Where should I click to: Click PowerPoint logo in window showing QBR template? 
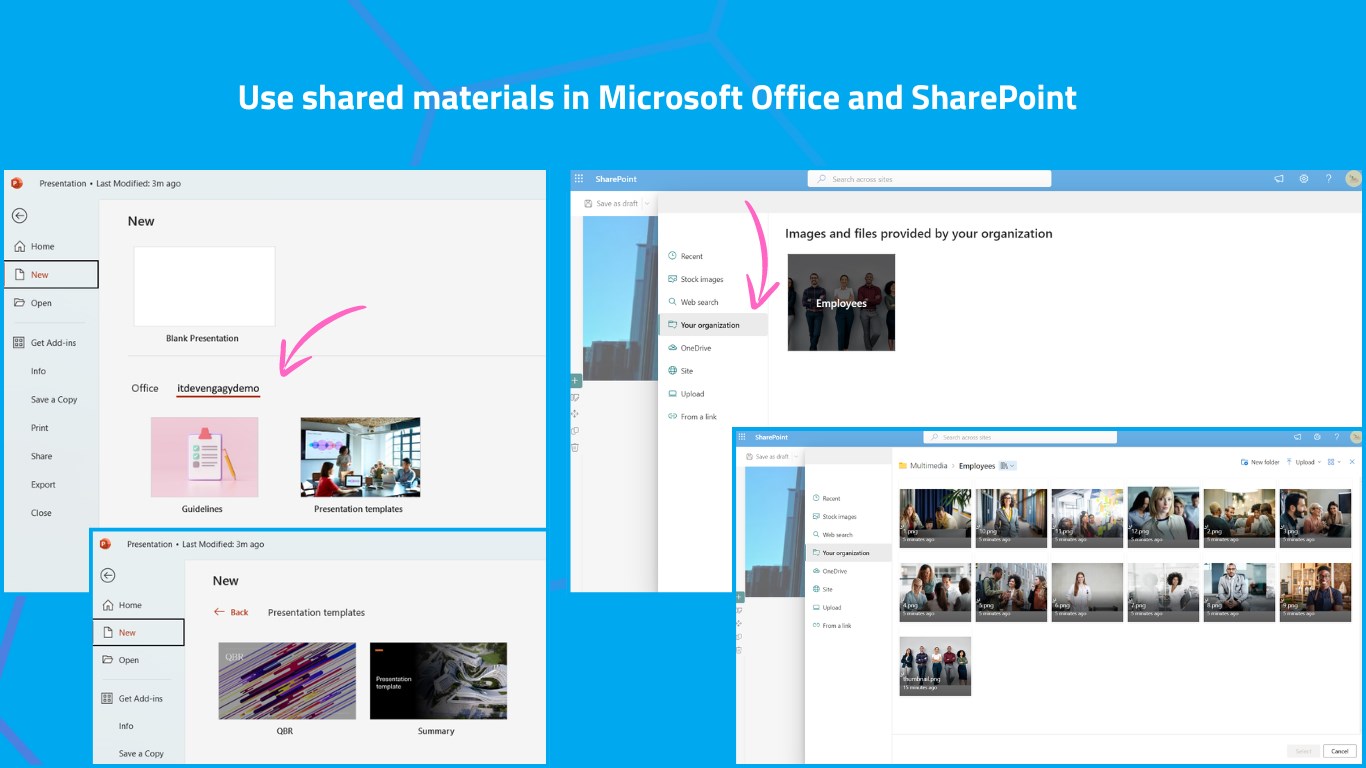[105, 544]
